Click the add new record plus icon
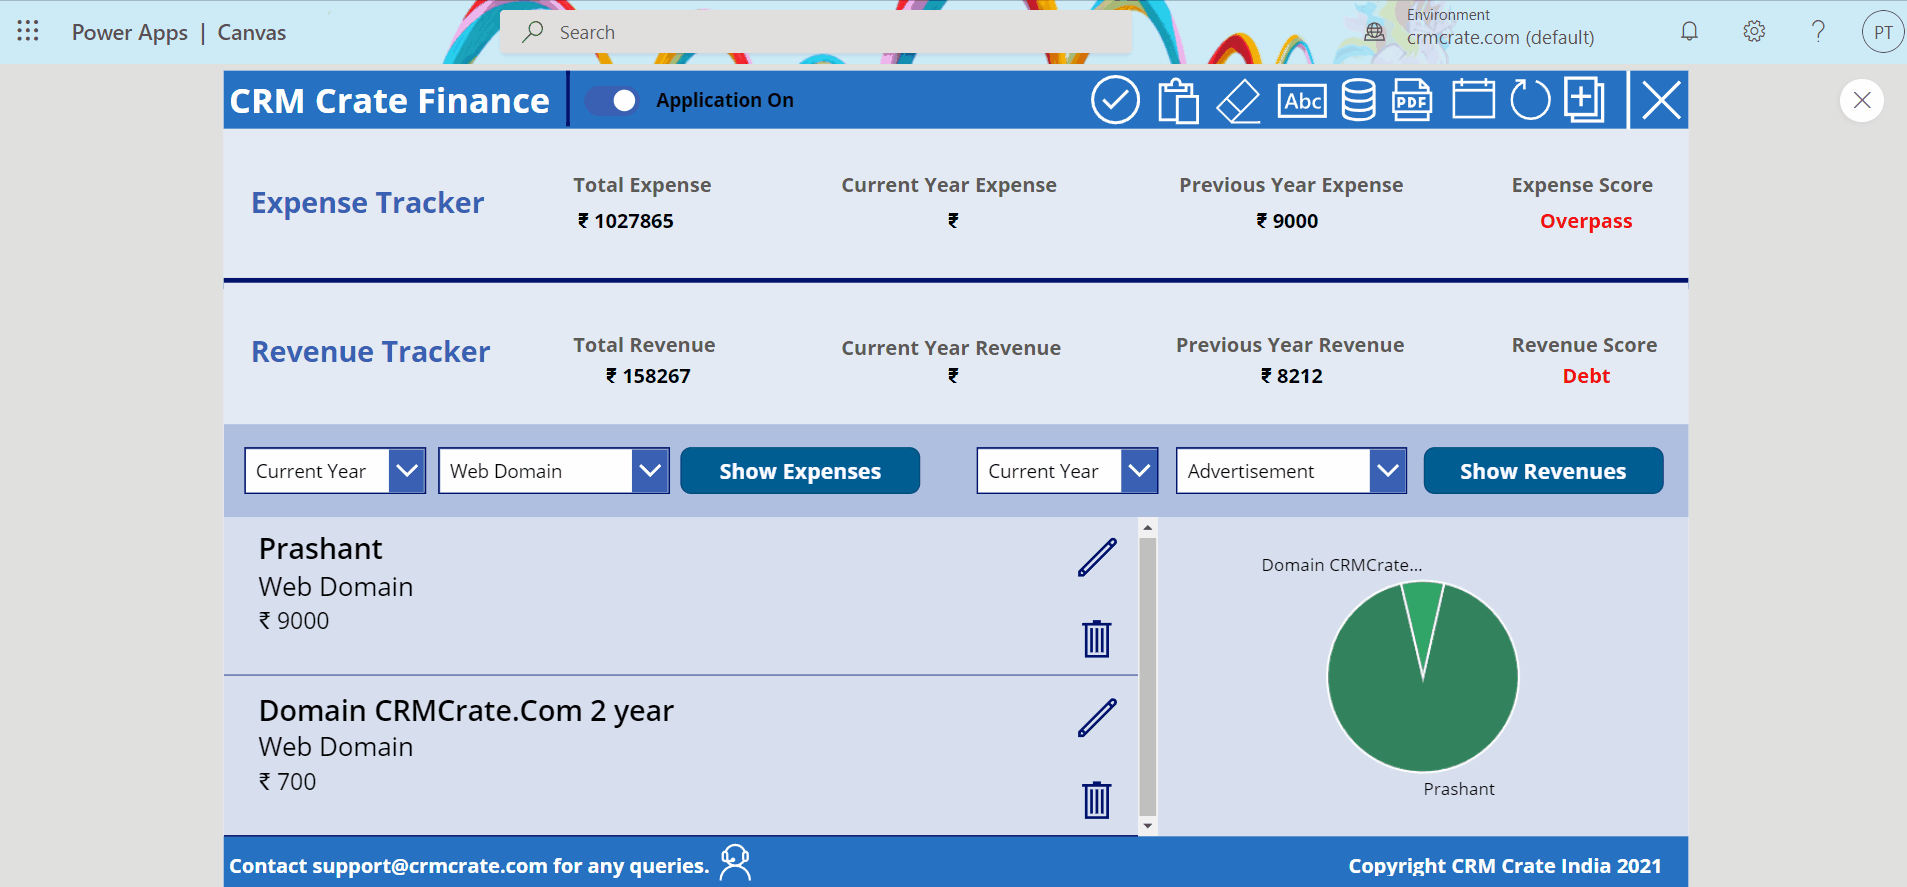Viewport: 1907px width, 887px height. (1585, 100)
